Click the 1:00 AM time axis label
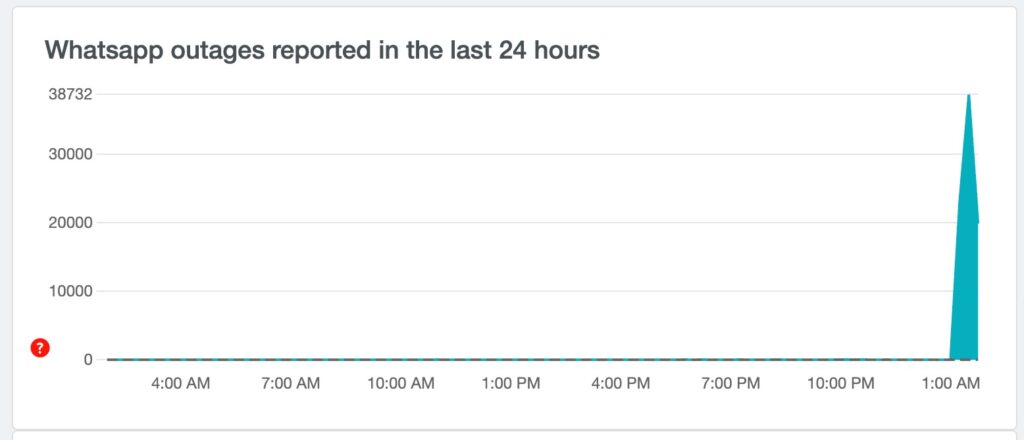This screenshot has width=1024, height=440. coord(950,384)
